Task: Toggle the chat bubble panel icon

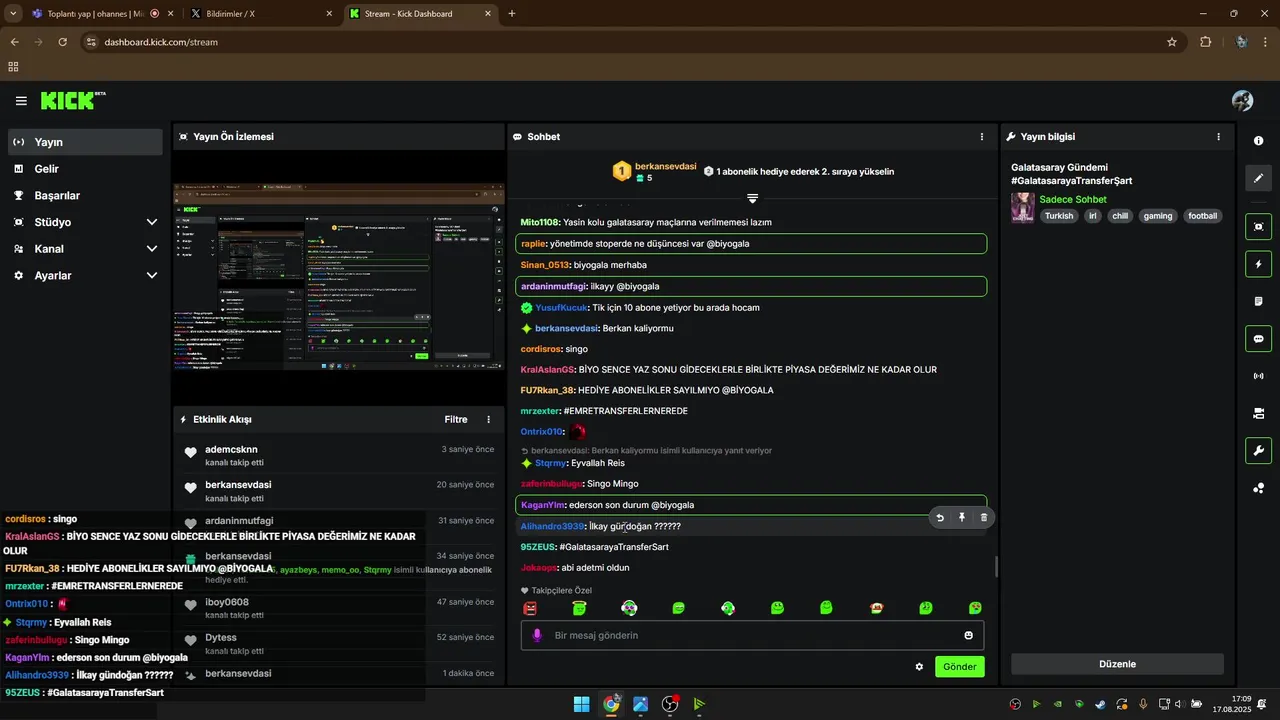Action: tap(1258, 339)
